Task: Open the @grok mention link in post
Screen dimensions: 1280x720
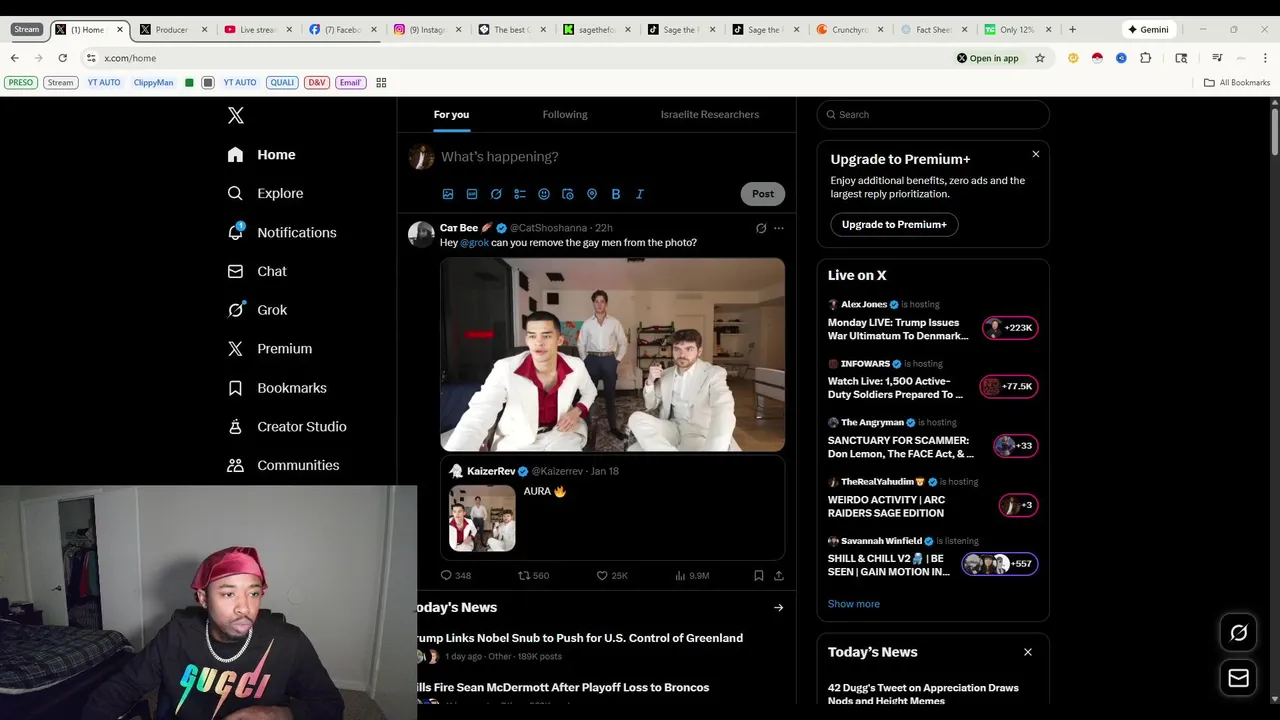Action: (x=474, y=243)
